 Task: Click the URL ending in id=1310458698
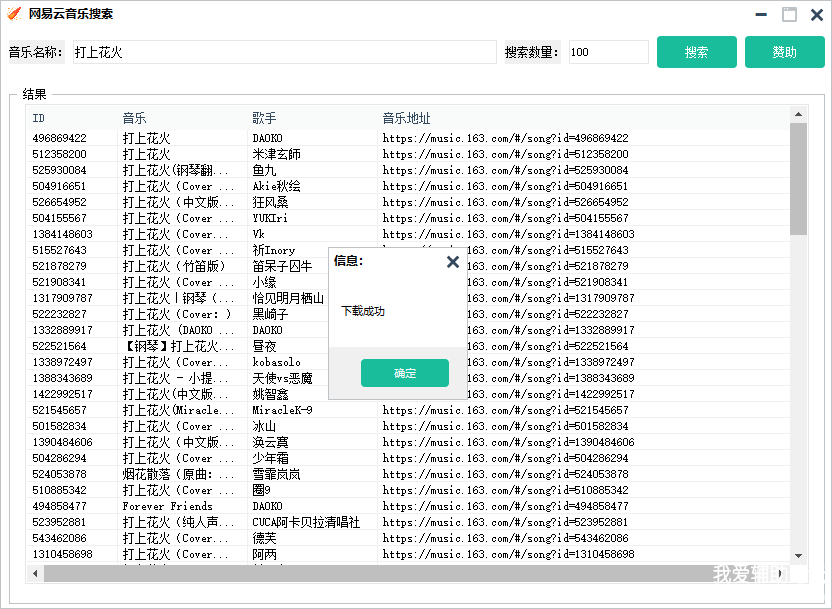(508, 554)
